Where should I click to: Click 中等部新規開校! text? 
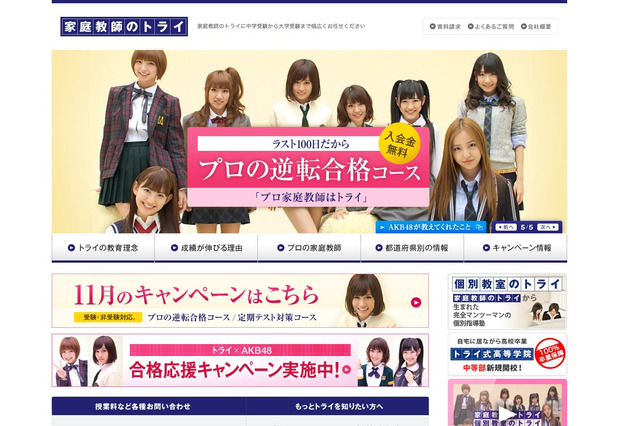pos(492,368)
